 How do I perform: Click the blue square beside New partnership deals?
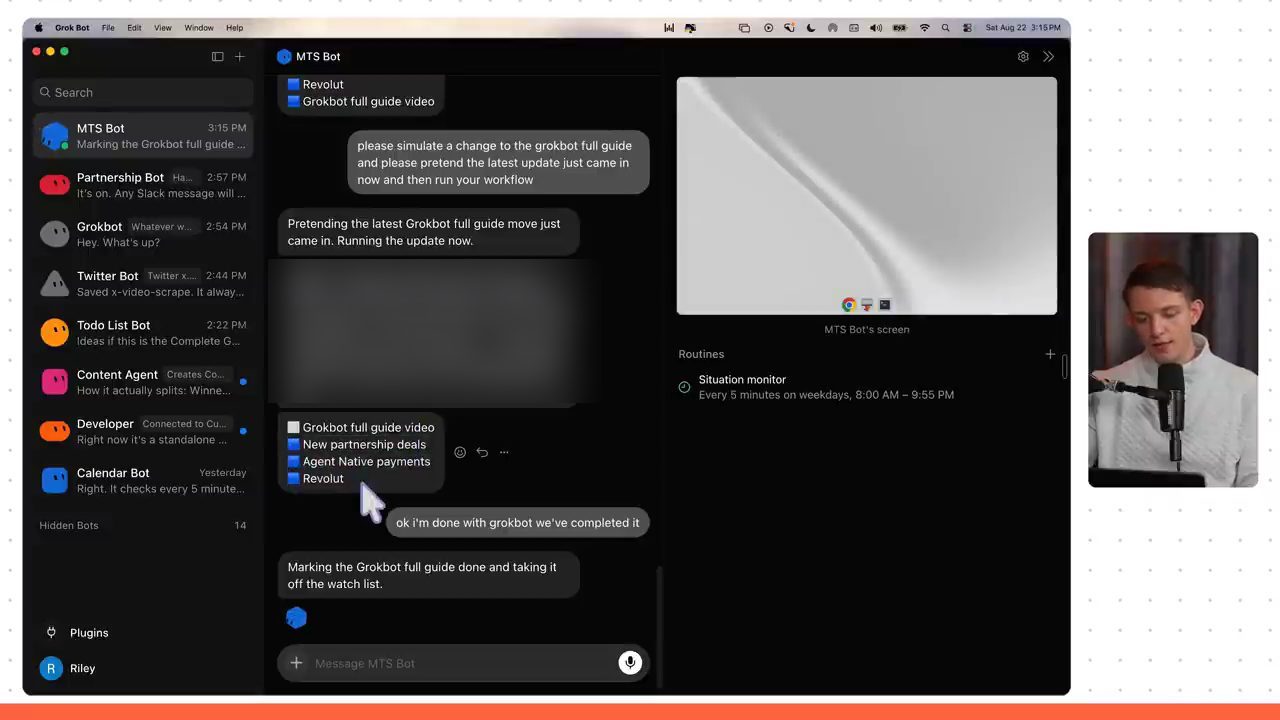294,444
